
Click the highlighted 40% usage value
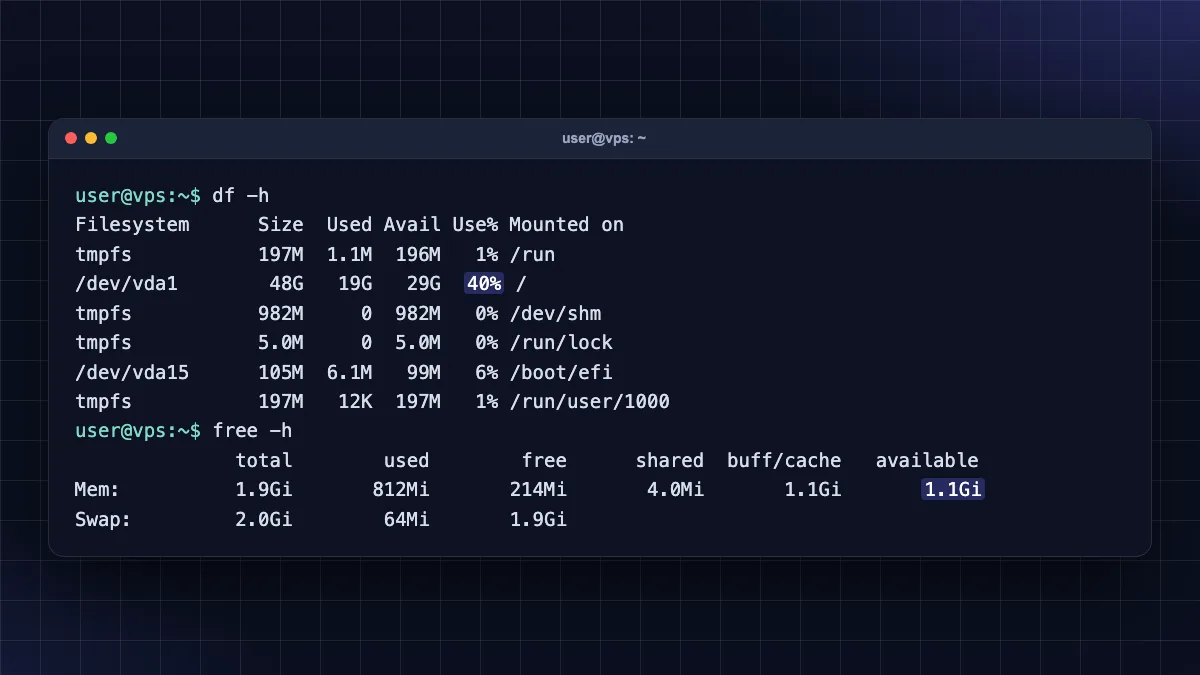point(483,284)
